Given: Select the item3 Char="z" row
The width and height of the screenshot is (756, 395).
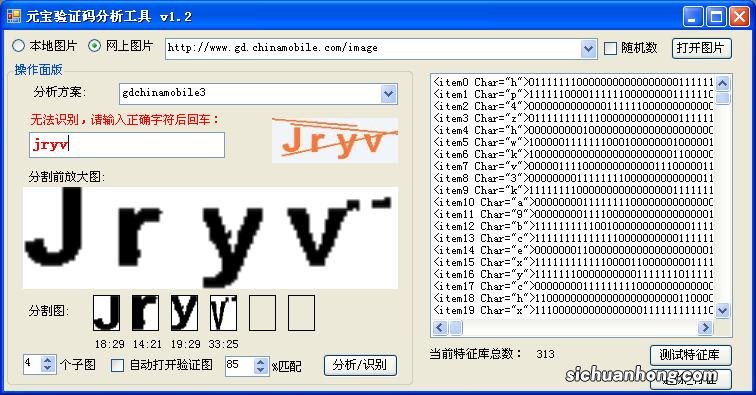Looking at the screenshot, I should click(573, 118).
